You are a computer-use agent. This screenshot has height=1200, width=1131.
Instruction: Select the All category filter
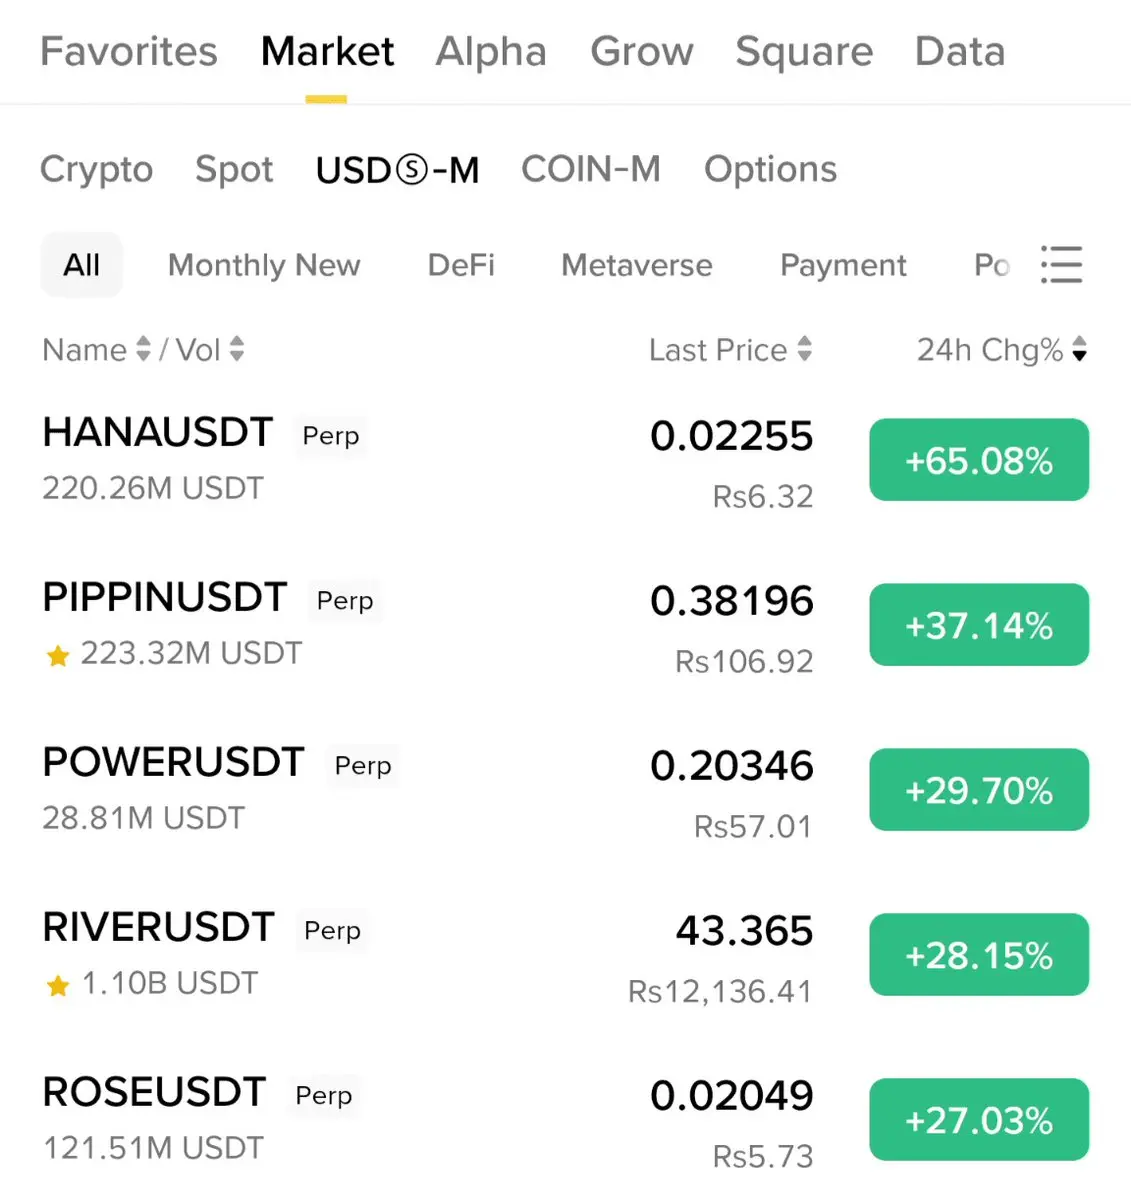pos(82,265)
